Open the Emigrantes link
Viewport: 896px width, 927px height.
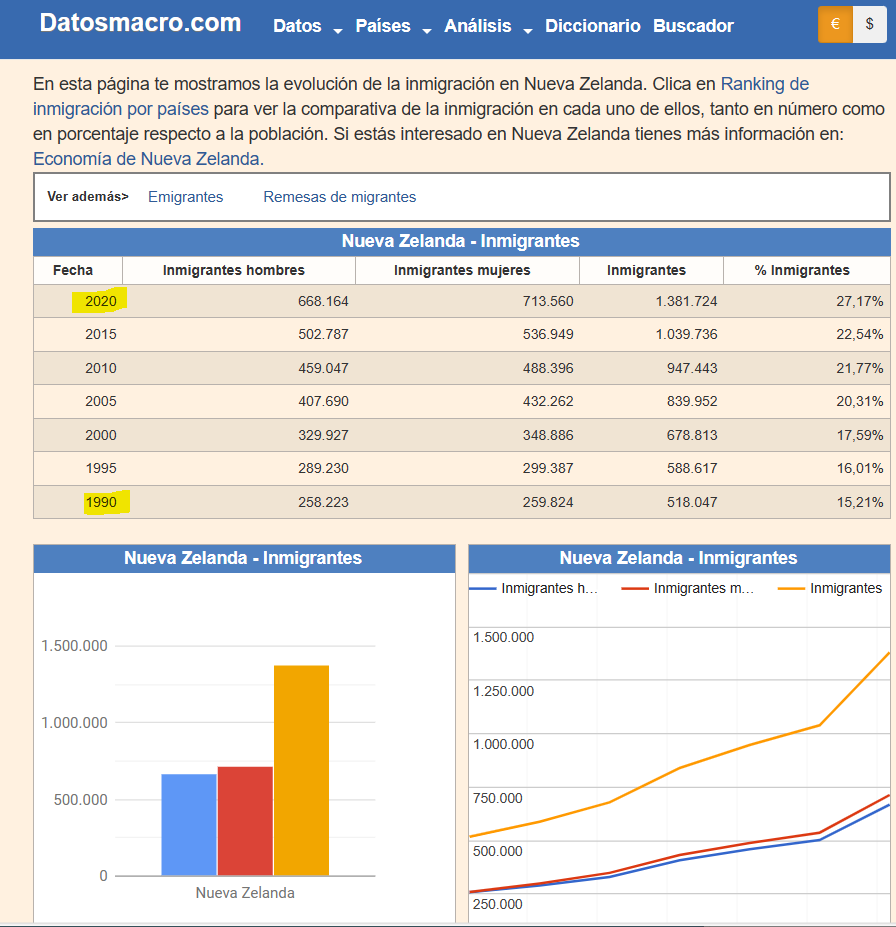185,197
